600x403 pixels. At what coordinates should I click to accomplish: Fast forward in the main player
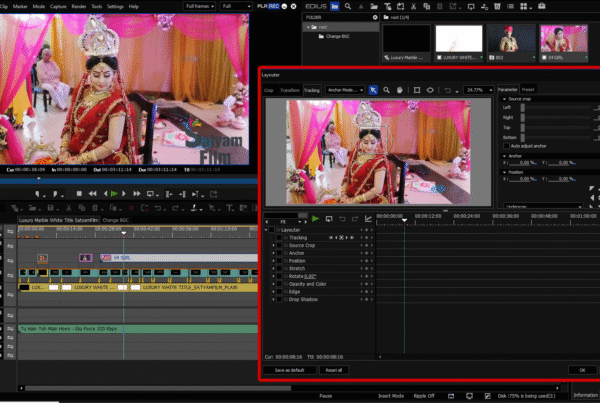click(x=137, y=194)
